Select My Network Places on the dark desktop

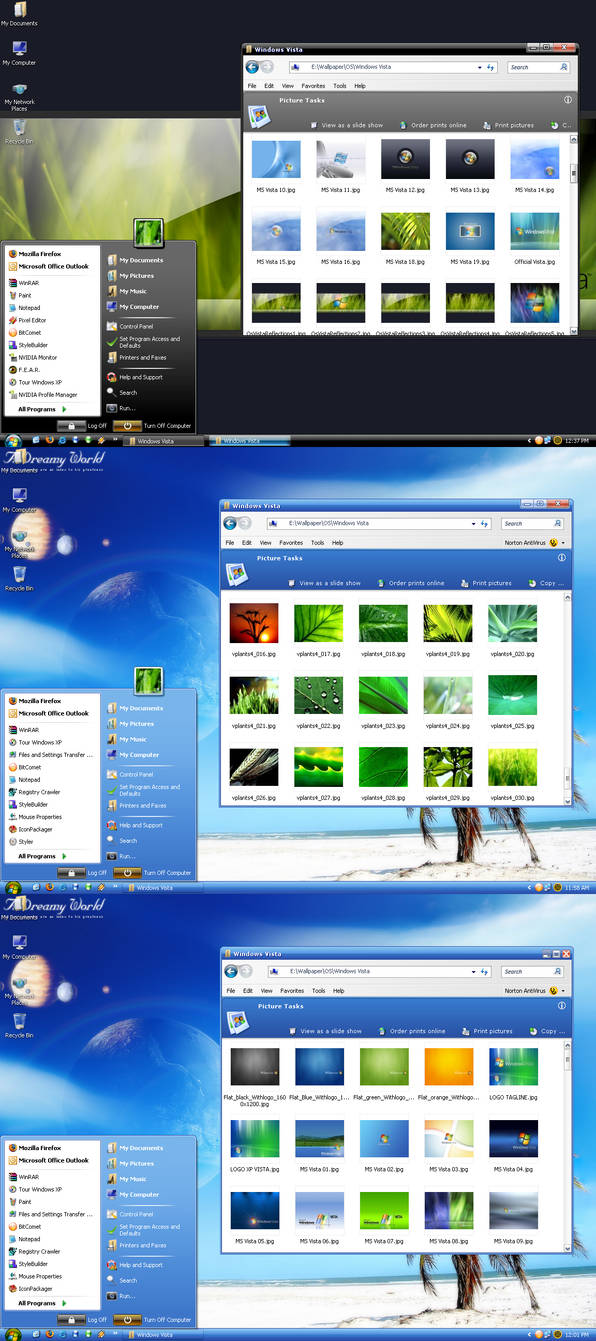click(19, 96)
